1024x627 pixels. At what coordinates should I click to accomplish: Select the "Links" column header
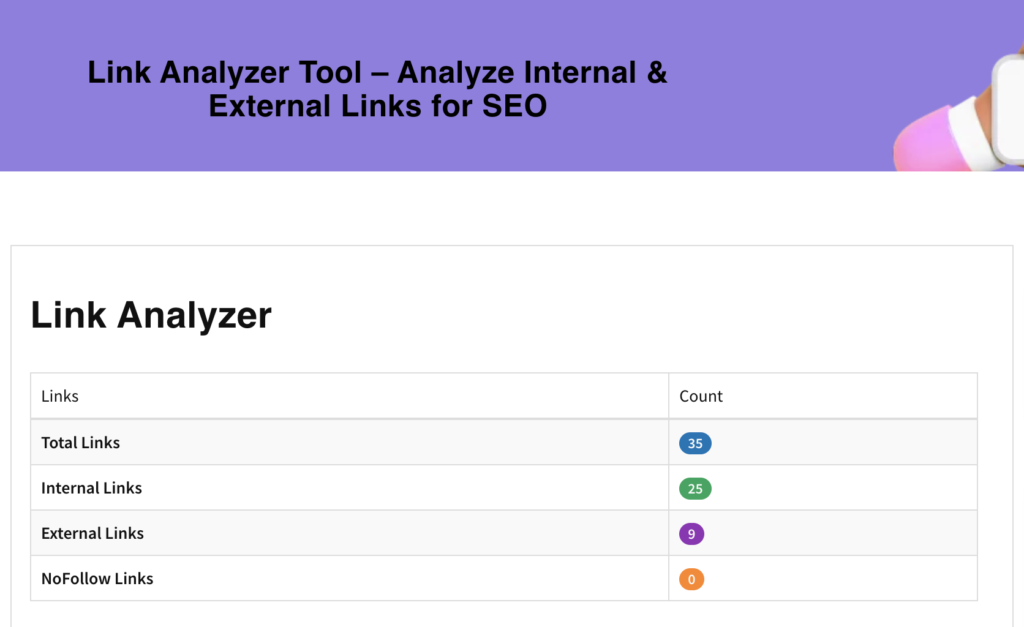pyautogui.click(x=59, y=396)
